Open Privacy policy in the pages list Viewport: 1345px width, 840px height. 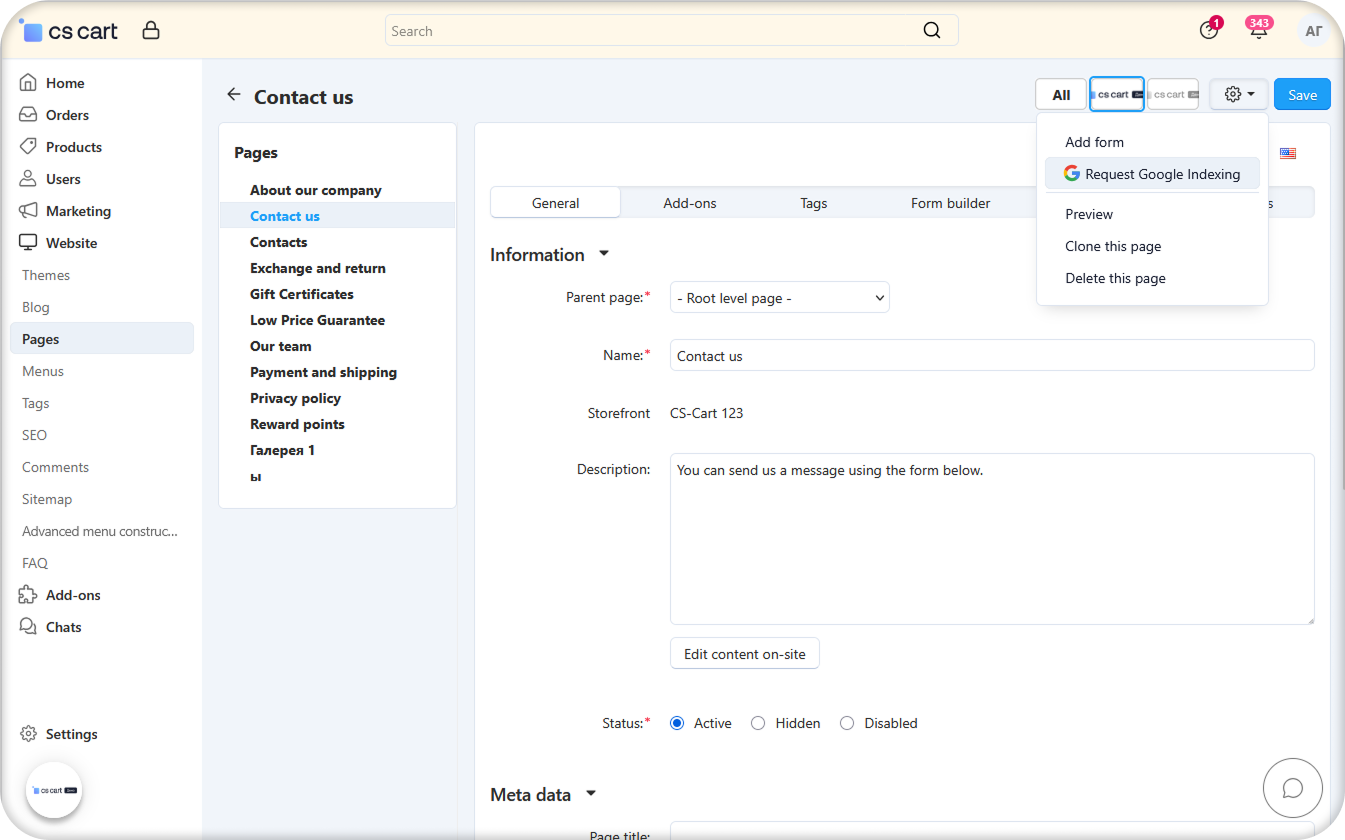[x=295, y=398]
